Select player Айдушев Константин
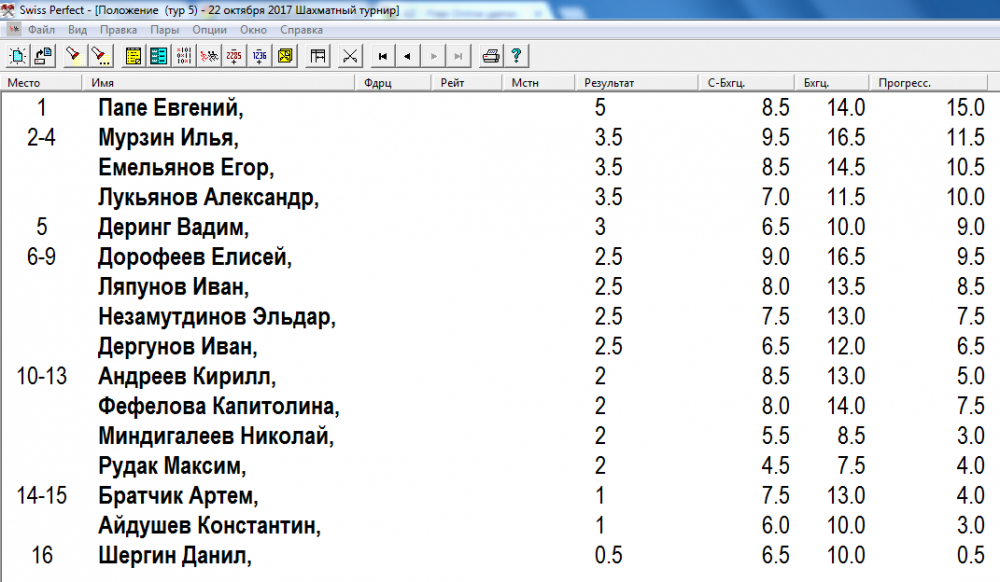Viewport: 1000px width, 582px height. click(209, 526)
